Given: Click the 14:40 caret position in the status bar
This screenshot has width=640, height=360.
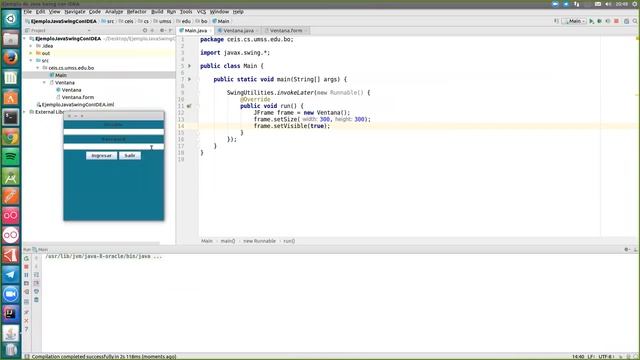Looking at the screenshot, I should [578, 357].
